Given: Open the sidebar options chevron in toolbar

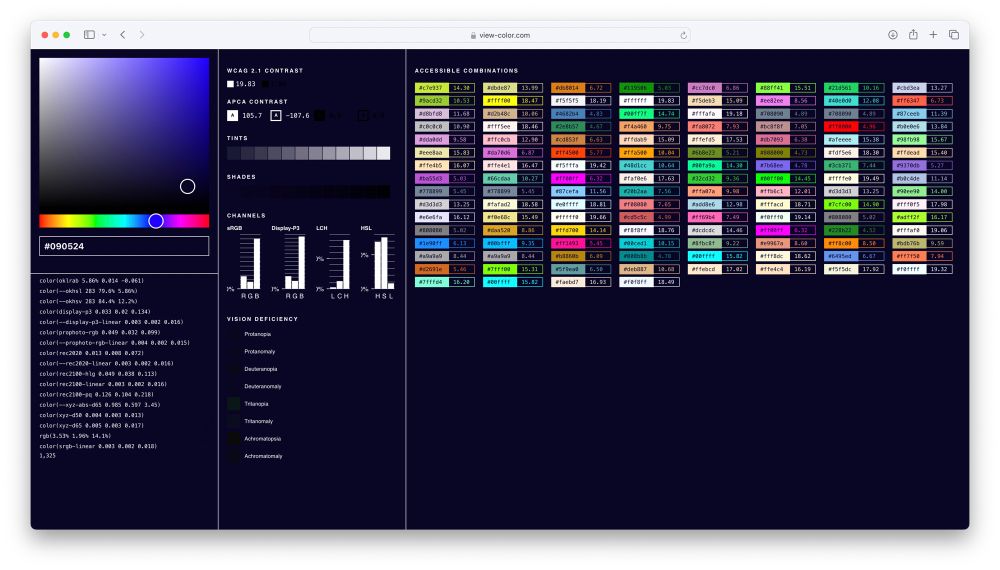Looking at the screenshot, I should click(x=104, y=35).
